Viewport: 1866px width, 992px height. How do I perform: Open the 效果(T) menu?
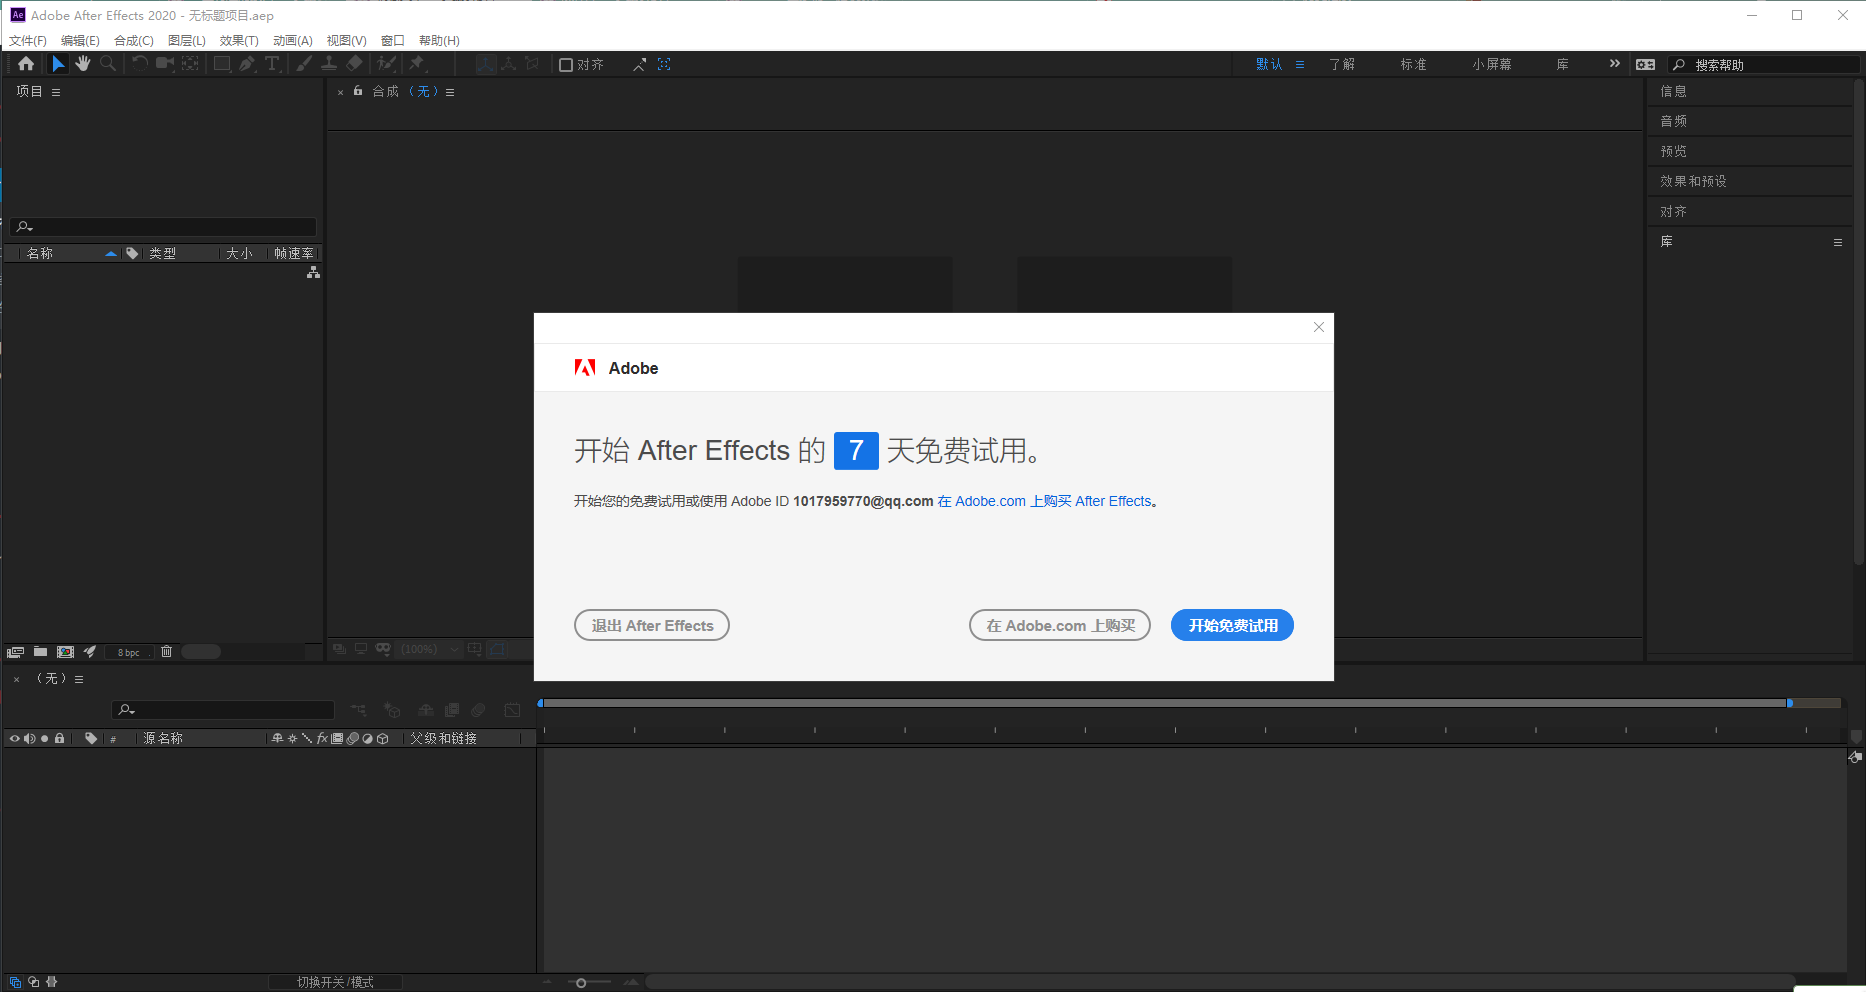tap(239, 41)
